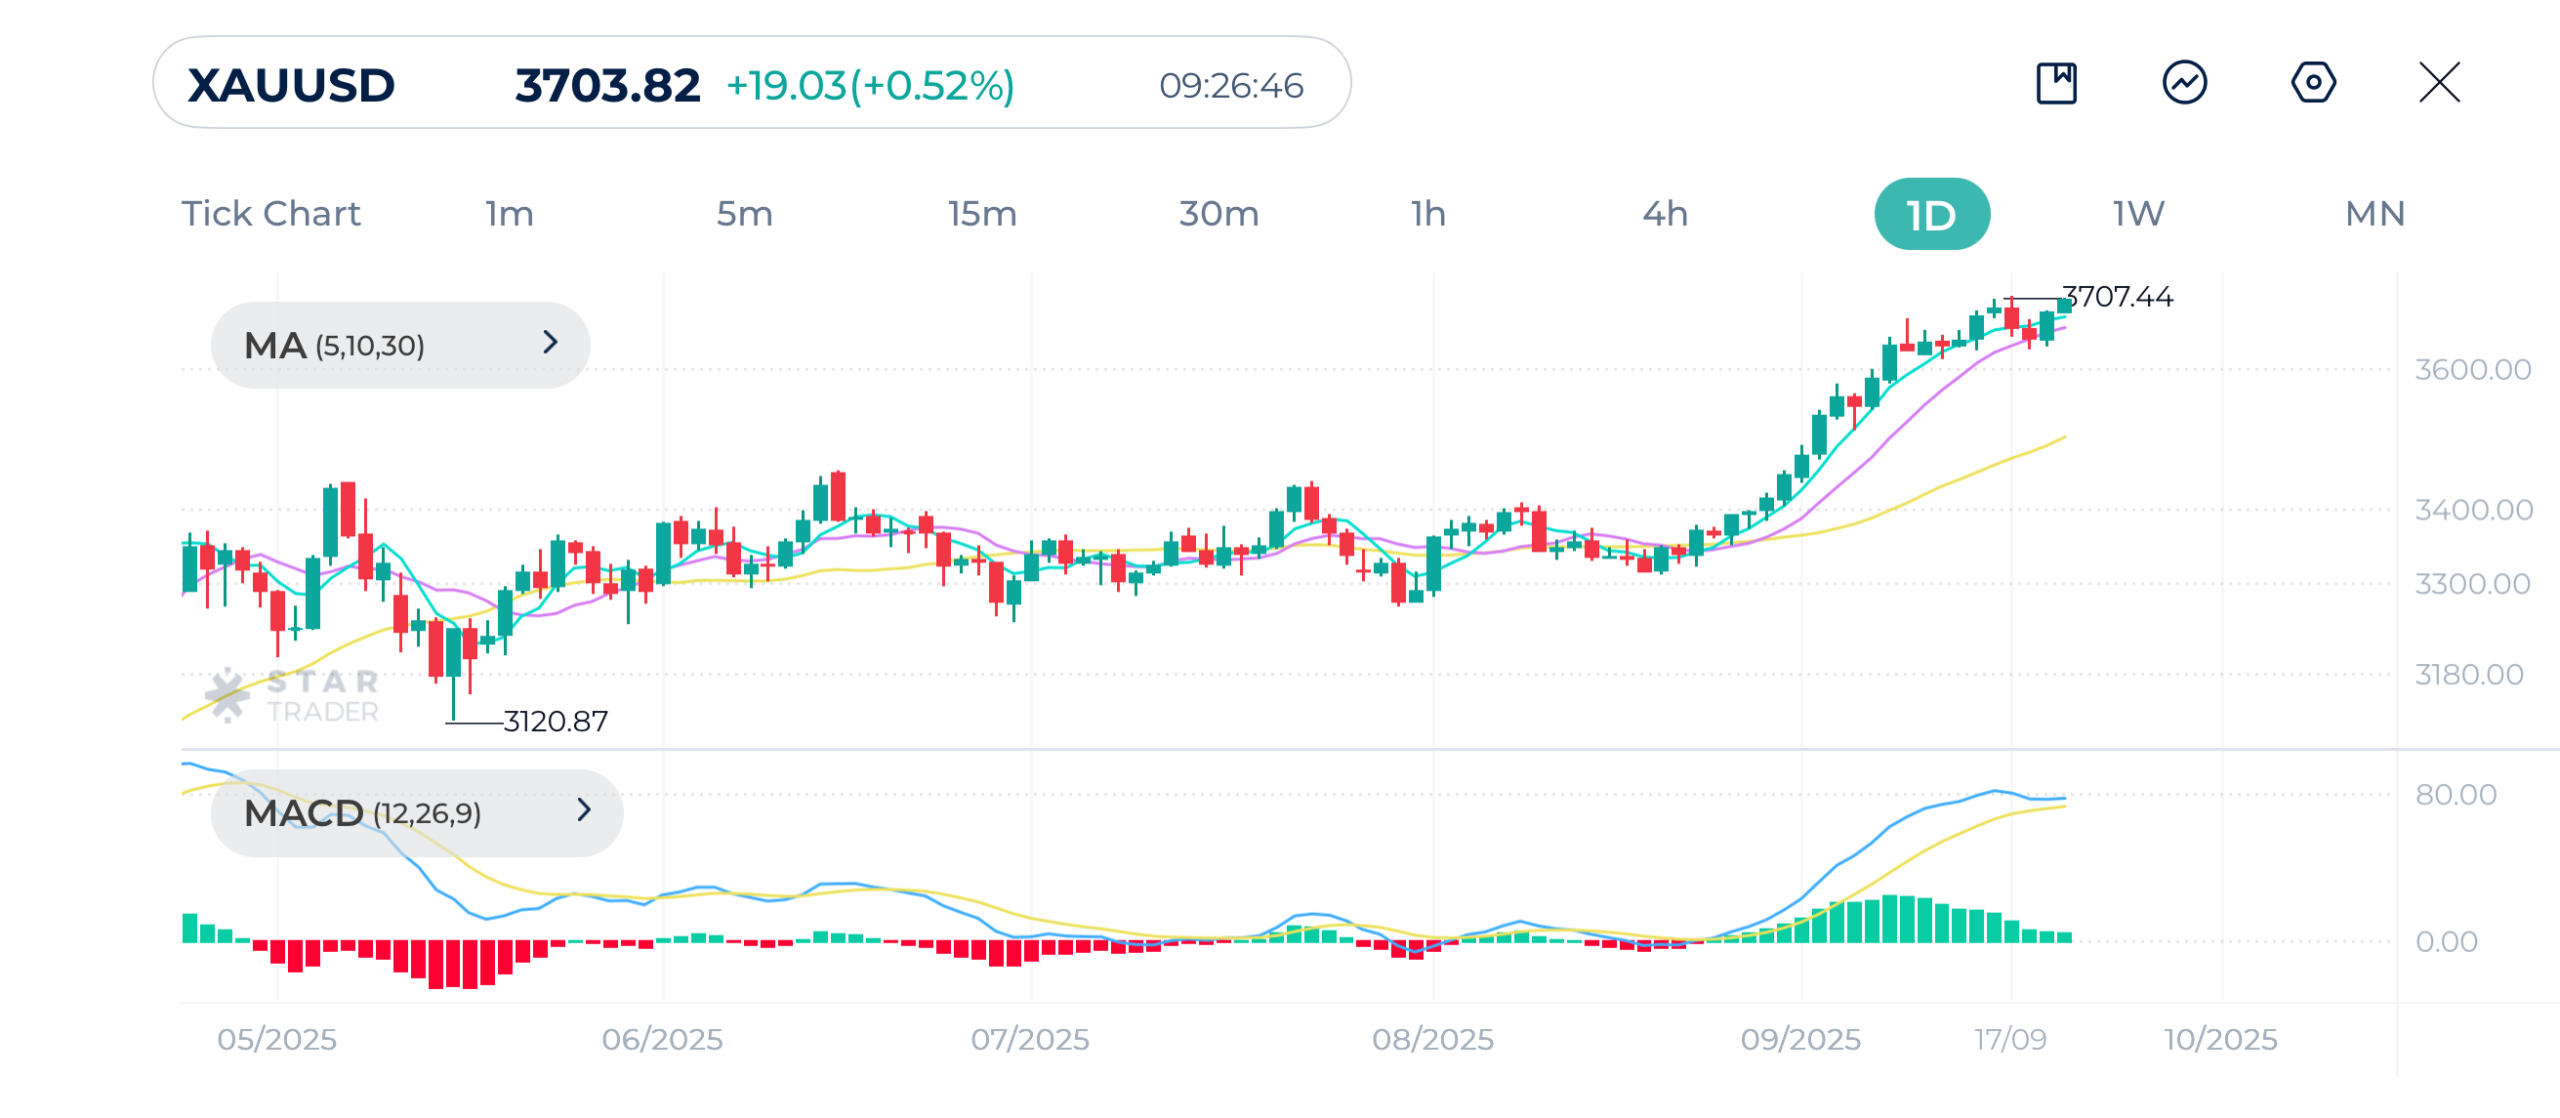This screenshot has width=2560, height=1118.
Task: Click the 08/2025 date label
Action: [1433, 1040]
